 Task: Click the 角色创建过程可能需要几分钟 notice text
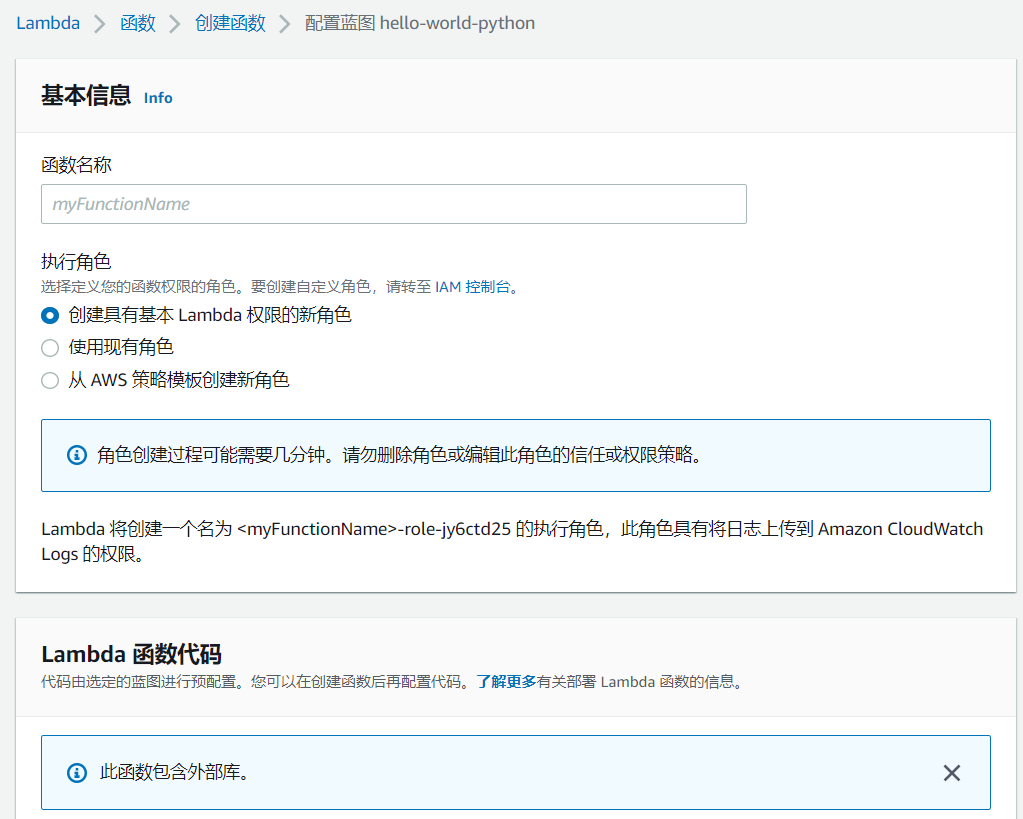point(400,455)
